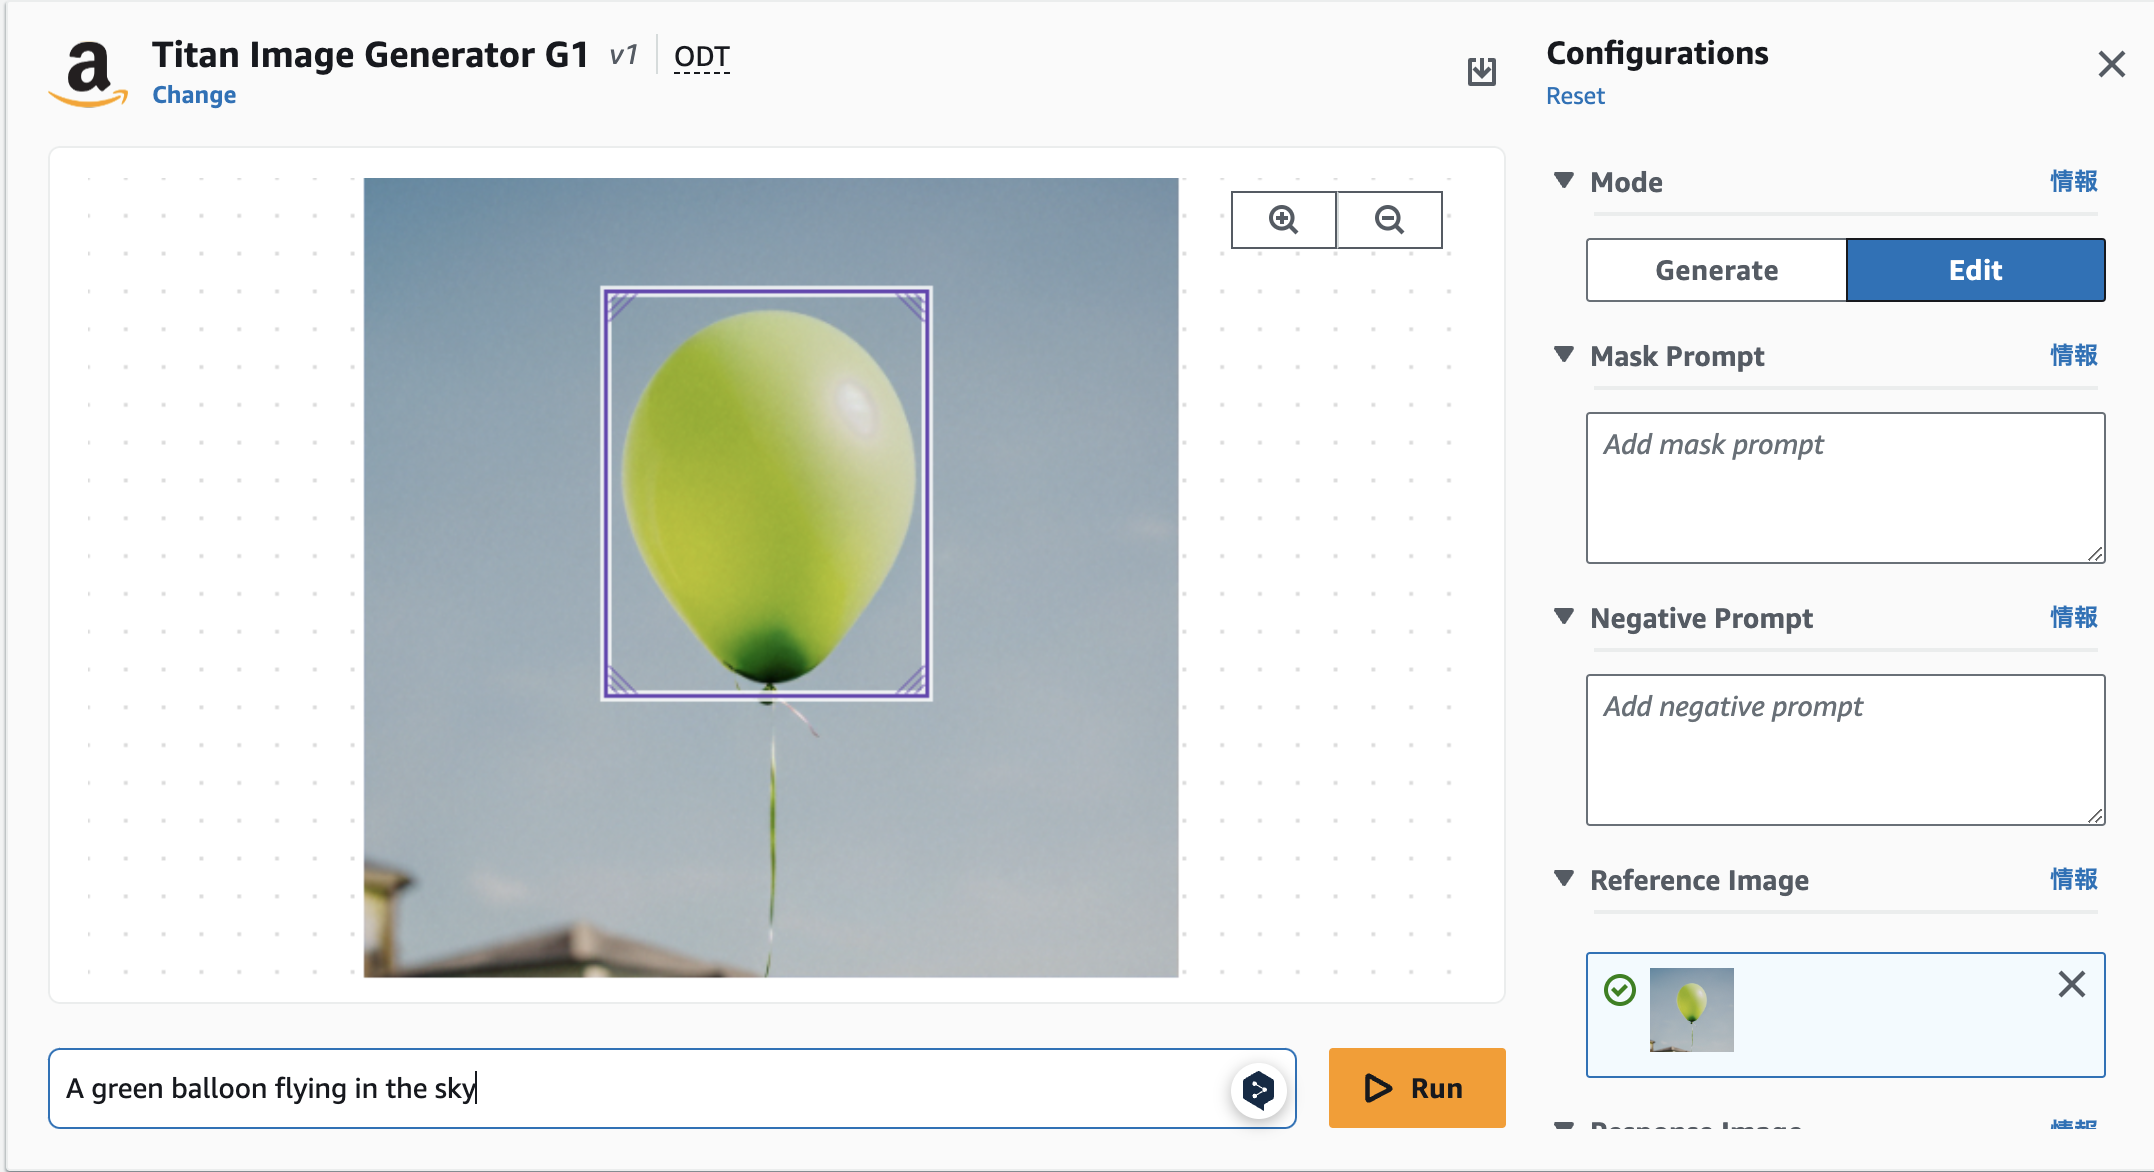Collapse the Mode section
The image size is (2154, 1172).
(x=1564, y=181)
